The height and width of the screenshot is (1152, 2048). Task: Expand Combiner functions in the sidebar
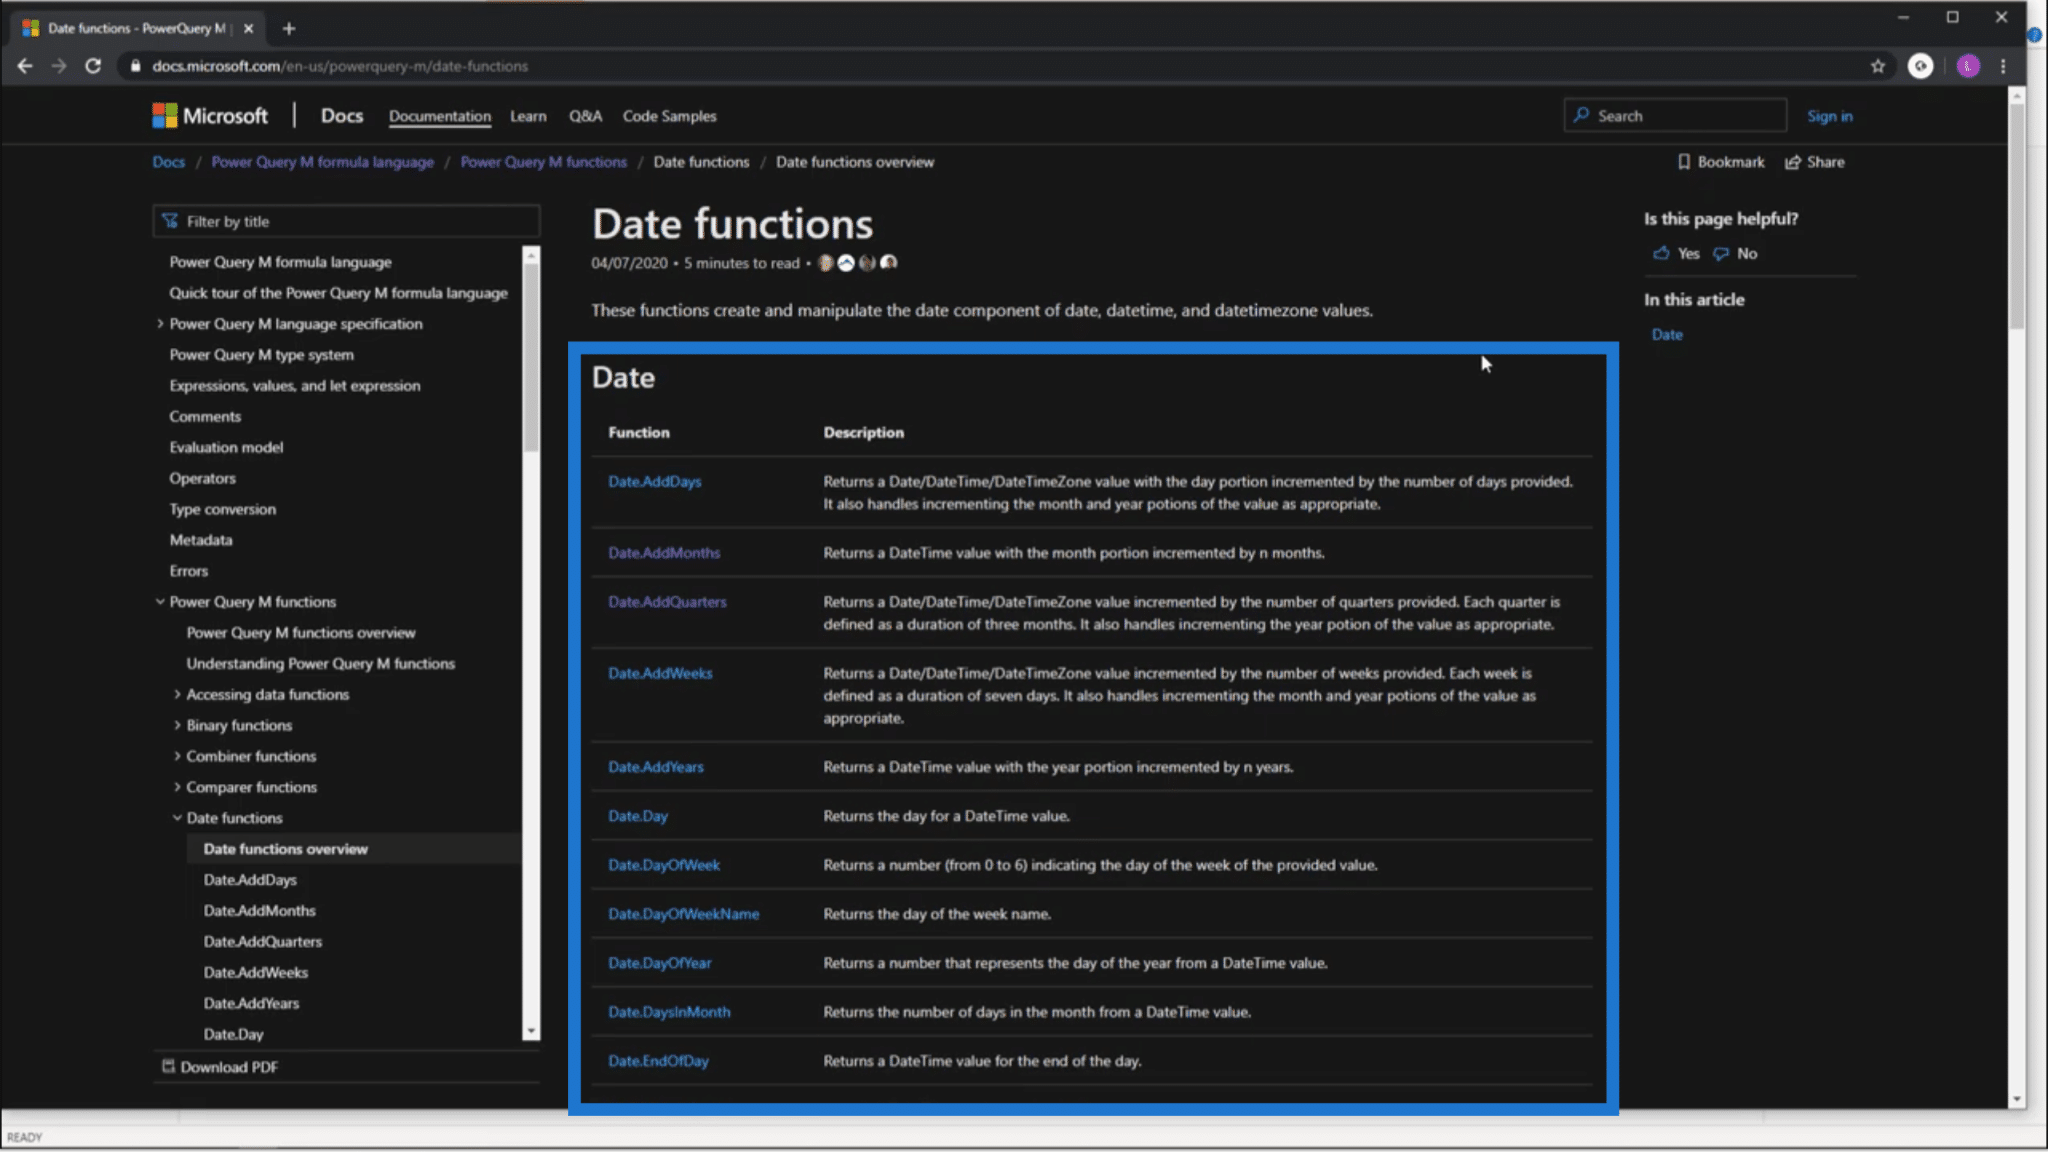[177, 756]
